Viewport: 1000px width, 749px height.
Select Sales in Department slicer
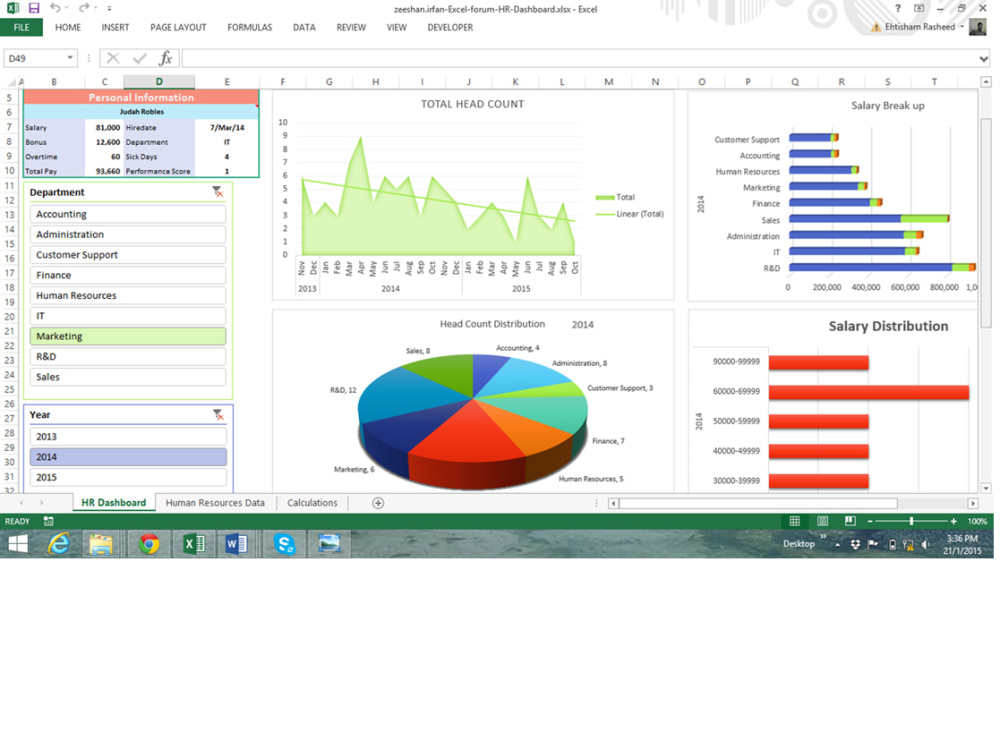tap(128, 377)
